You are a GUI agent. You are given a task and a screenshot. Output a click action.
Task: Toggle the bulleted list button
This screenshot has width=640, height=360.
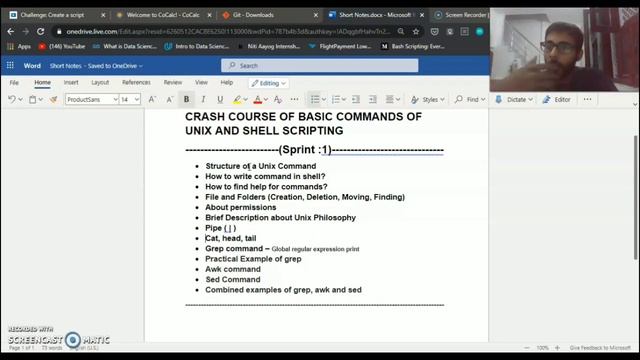315,99
